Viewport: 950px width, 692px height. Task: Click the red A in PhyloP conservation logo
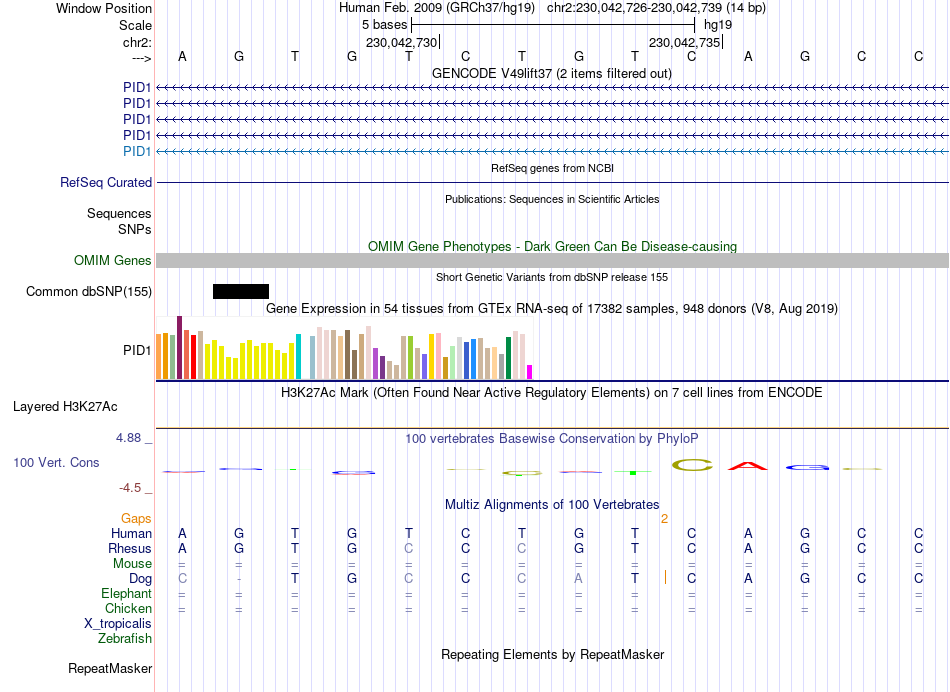click(748, 466)
